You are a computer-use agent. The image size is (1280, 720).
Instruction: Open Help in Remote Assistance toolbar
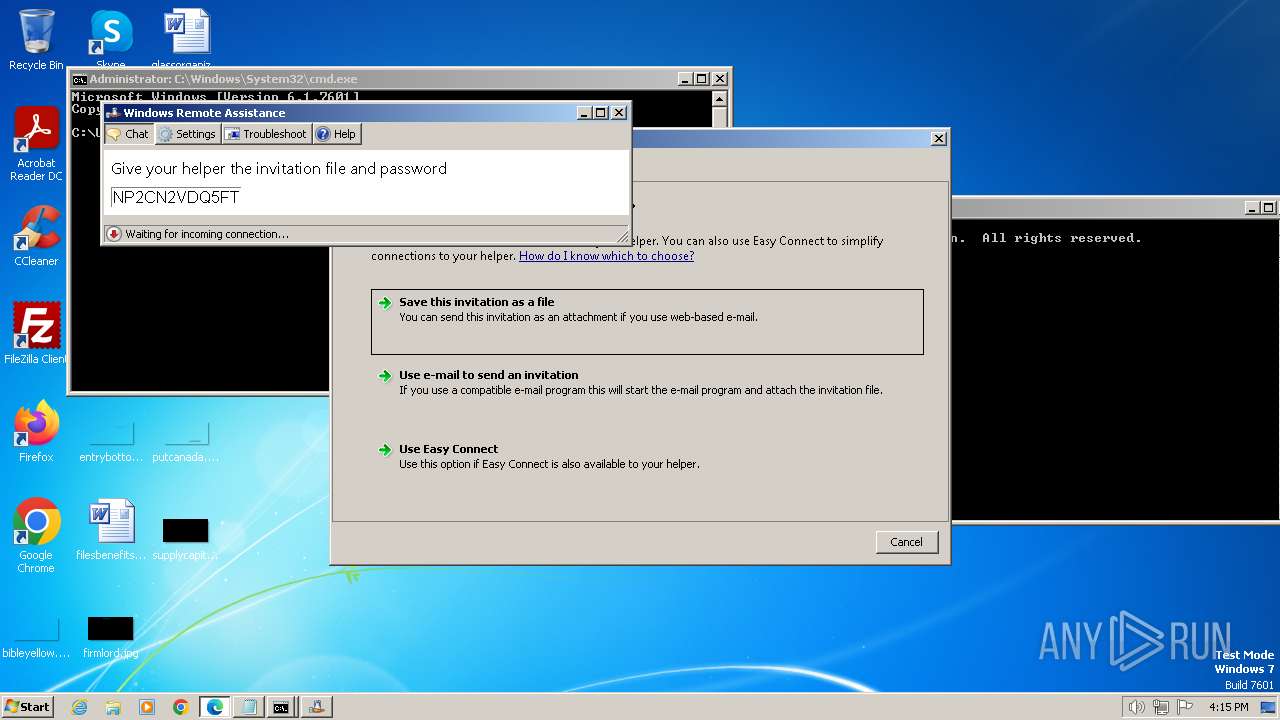point(336,134)
